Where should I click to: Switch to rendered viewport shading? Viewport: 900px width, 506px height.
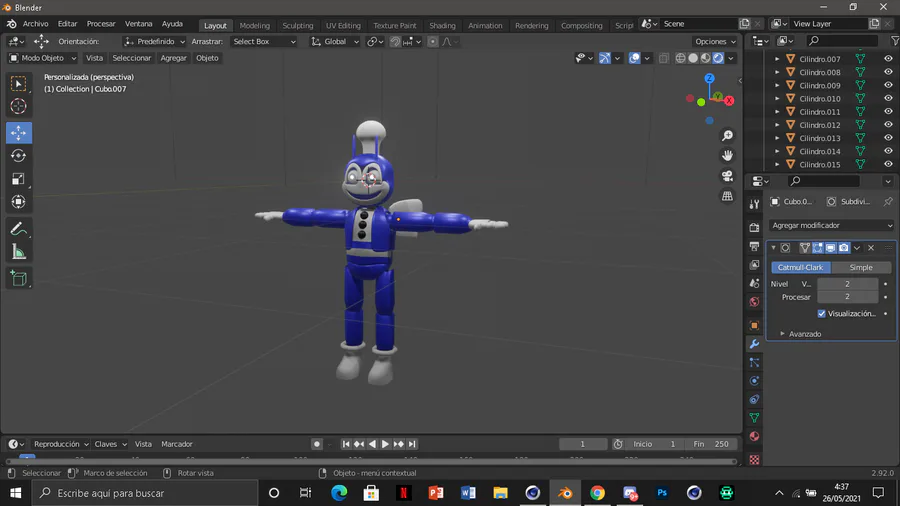(718, 58)
